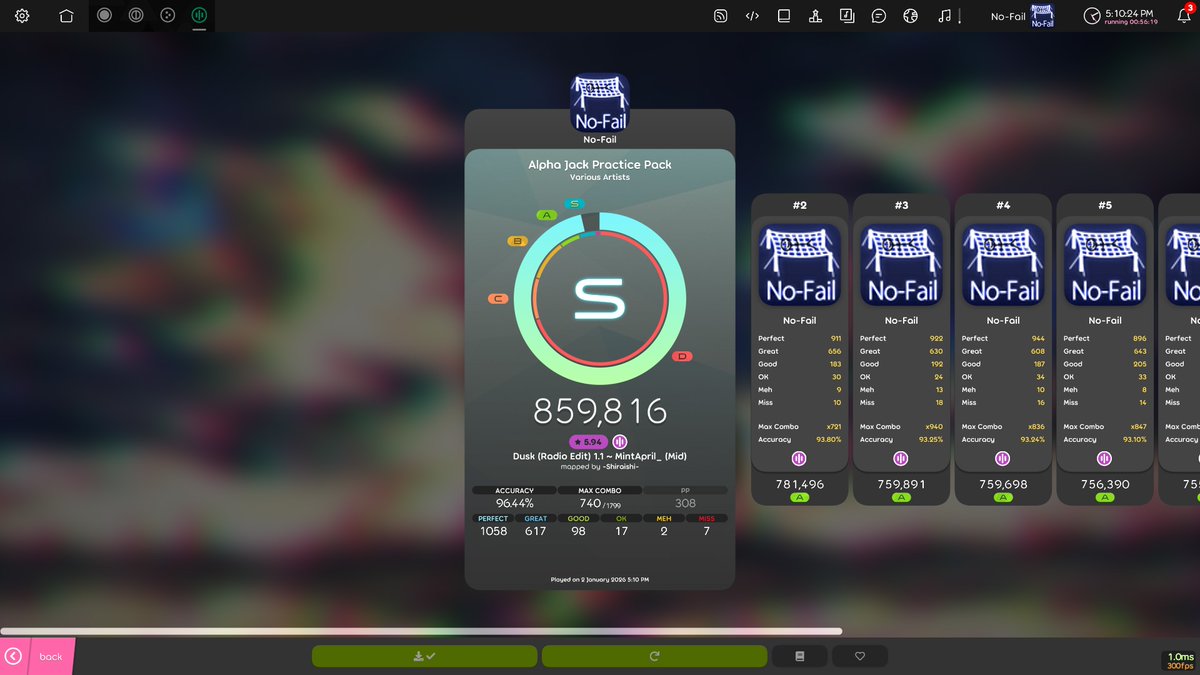The width and height of the screenshot is (1200, 675).
Task: Open the #2 score card avatar
Action: tap(800, 264)
